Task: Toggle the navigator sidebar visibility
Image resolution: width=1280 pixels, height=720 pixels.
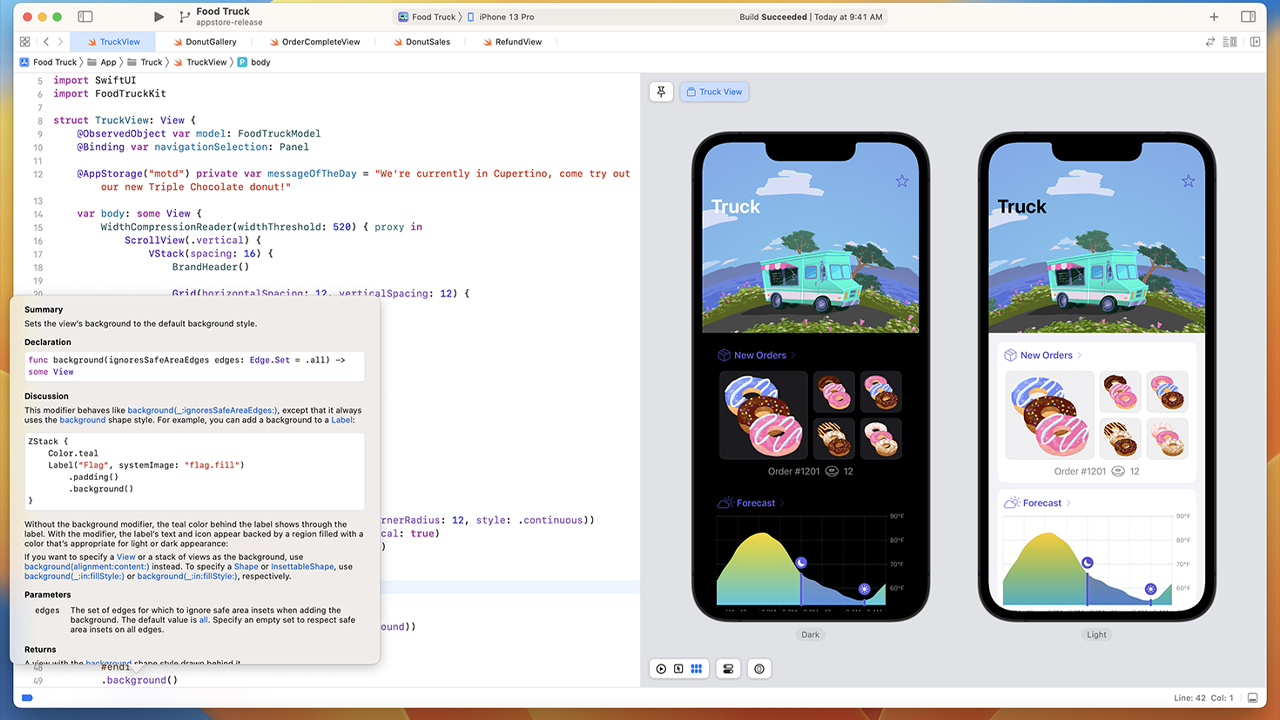Action: pyautogui.click(x=84, y=16)
